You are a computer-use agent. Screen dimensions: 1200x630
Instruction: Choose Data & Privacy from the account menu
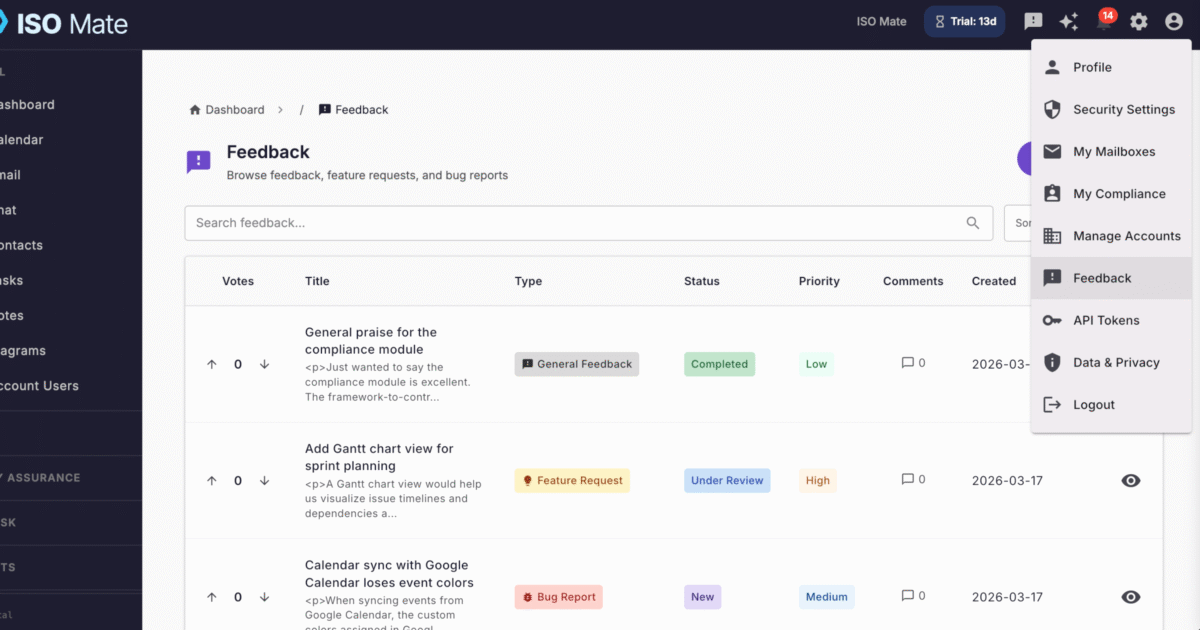click(1114, 362)
